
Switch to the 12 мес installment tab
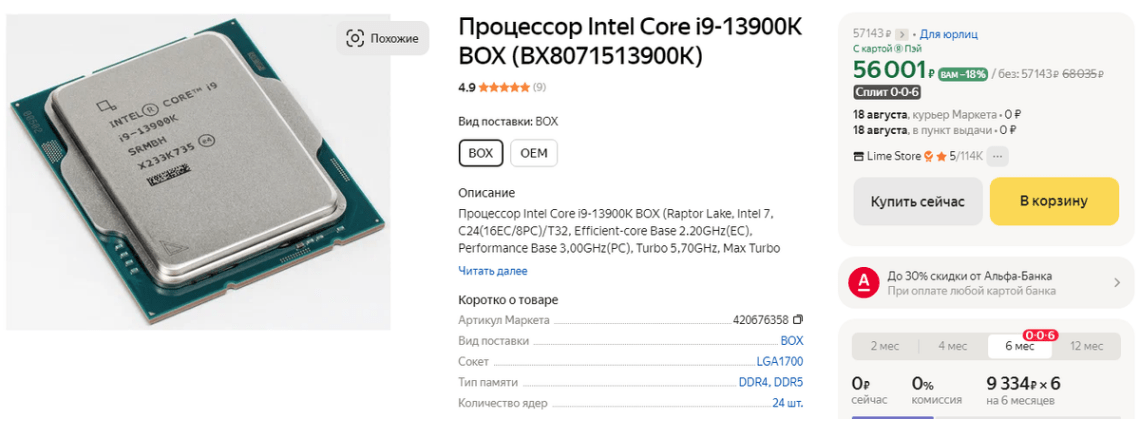click(x=1086, y=346)
